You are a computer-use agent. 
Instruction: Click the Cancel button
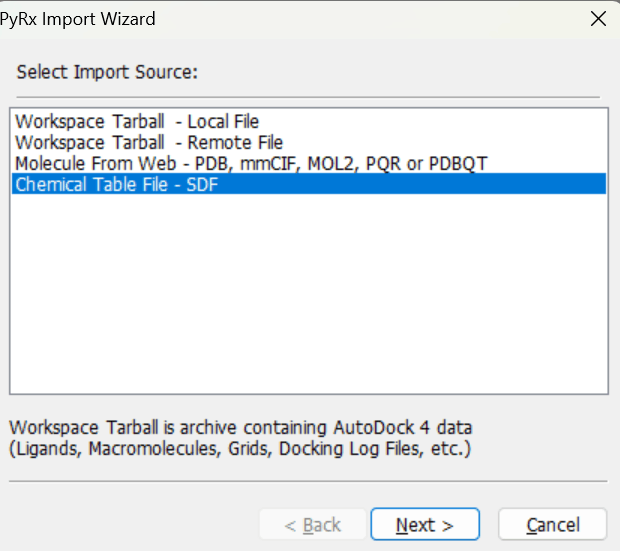click(552, 524)
